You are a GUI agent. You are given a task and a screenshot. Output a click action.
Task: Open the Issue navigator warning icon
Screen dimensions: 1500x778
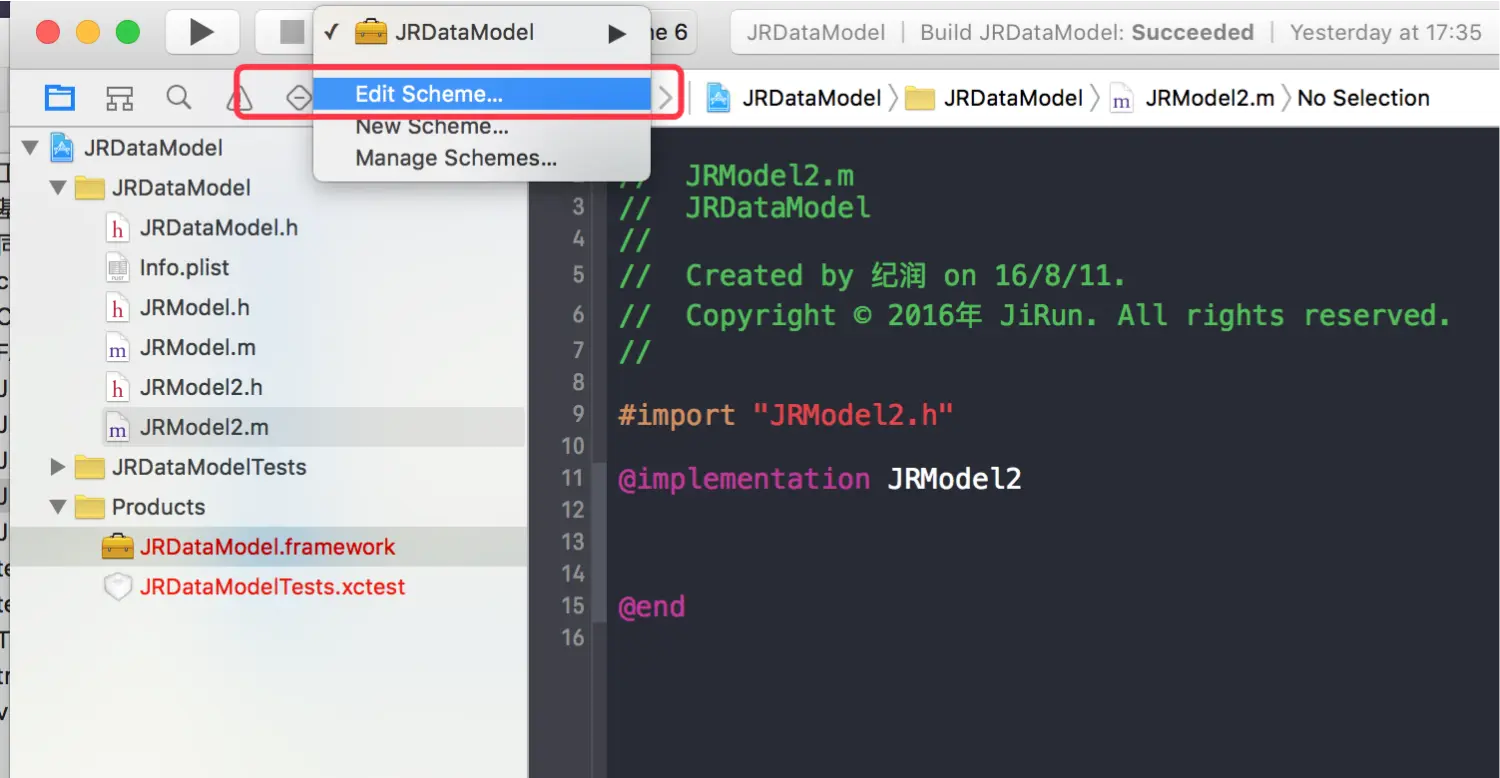(x=240, y=97)
